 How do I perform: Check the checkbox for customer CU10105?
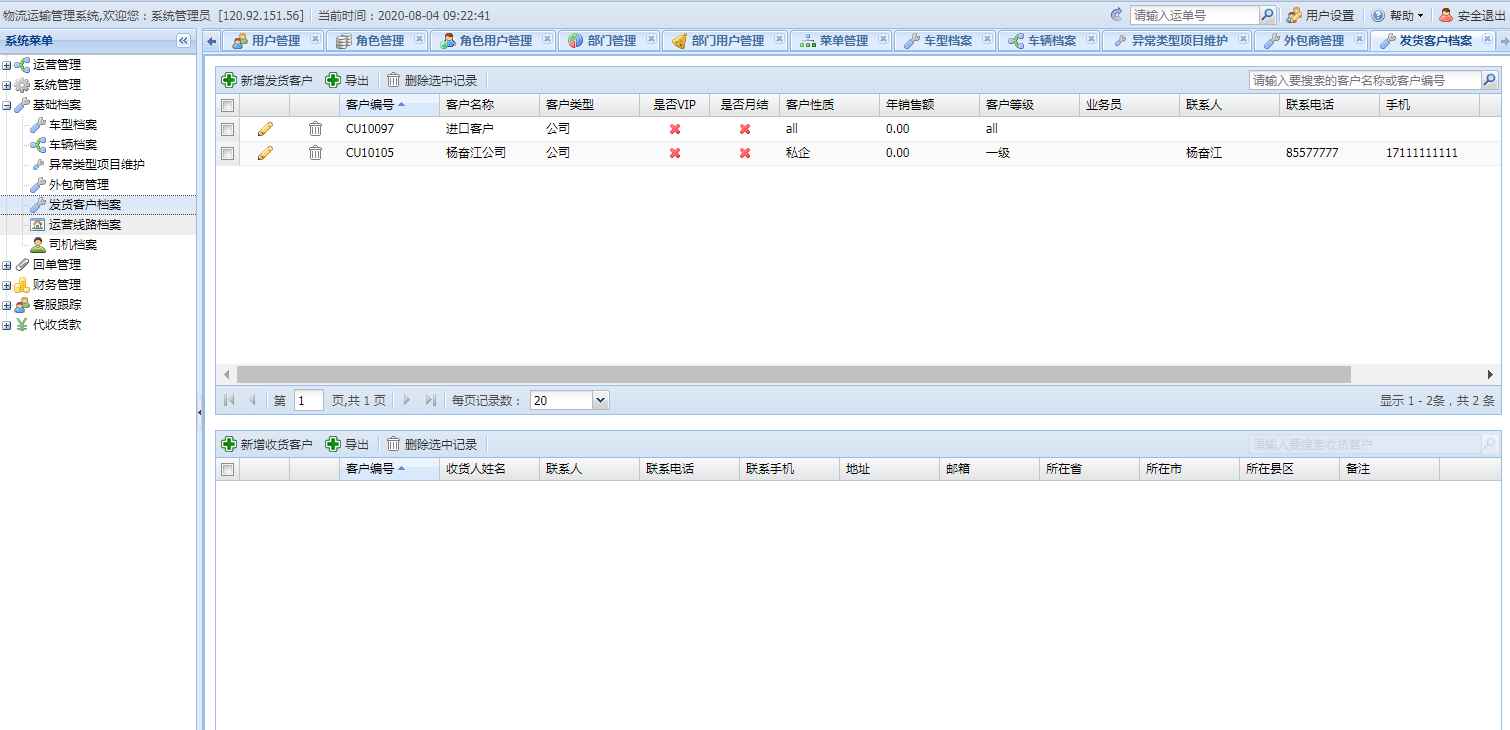pyautogui.click(x=227, y=153)
